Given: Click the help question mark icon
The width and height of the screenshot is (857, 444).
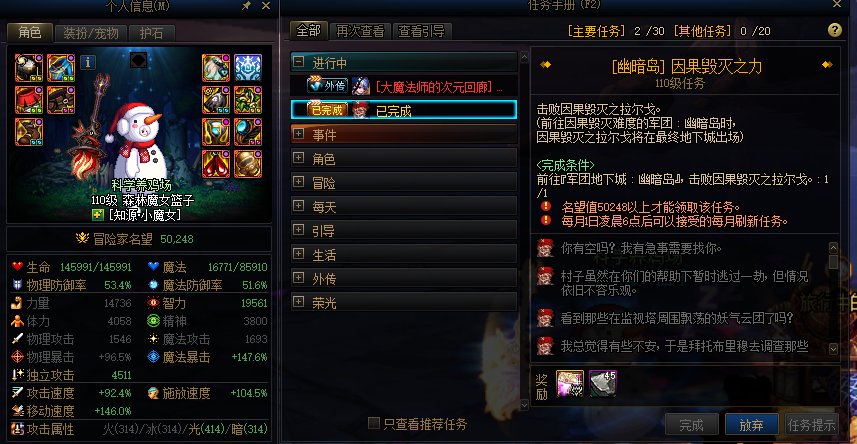Looking at the screenshot, I should [835, 30].
